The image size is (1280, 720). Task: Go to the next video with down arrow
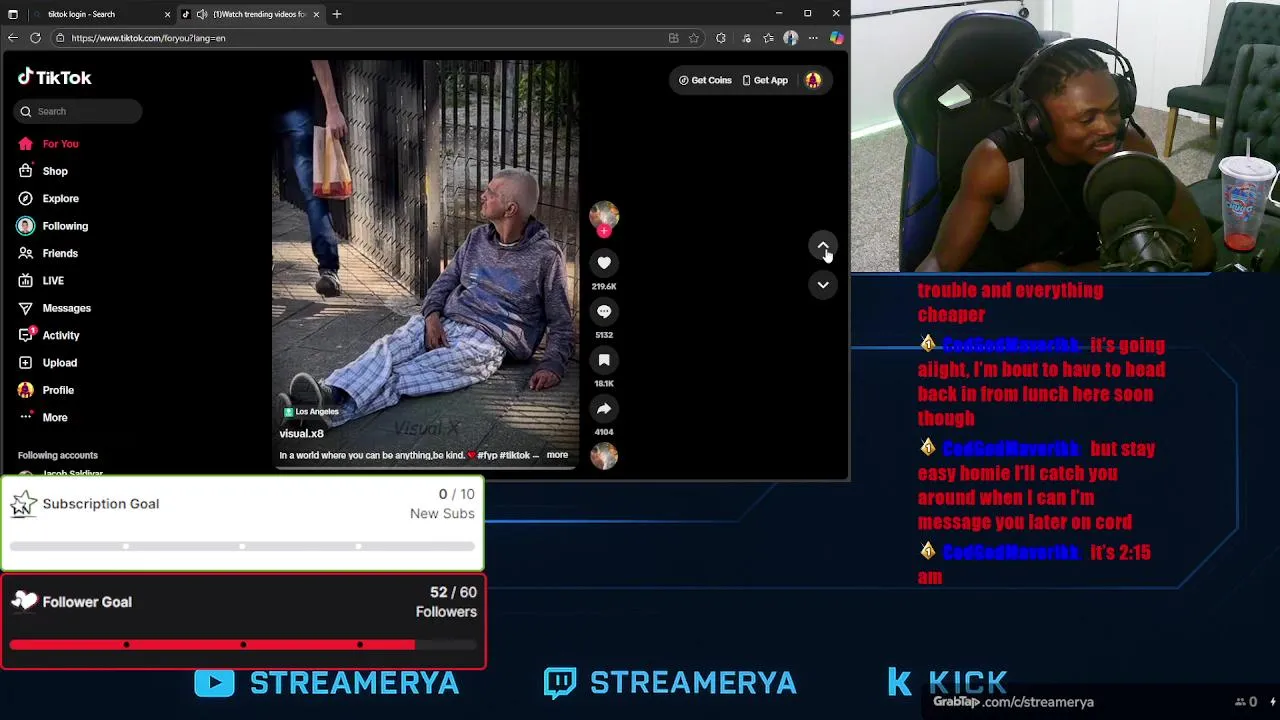(x=823, y=285)
